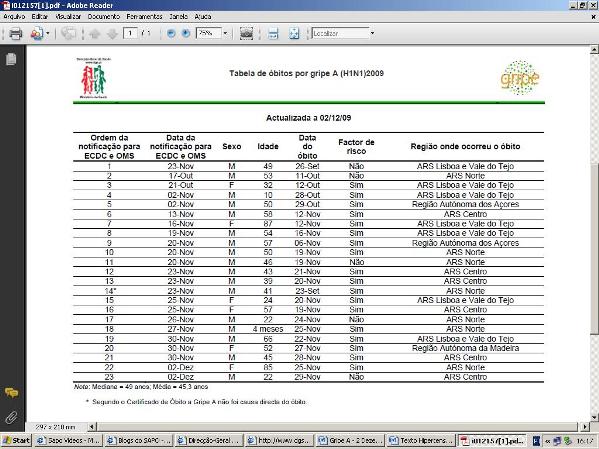Open the Janela menu
599x449 pixels.
click(178, 16)
